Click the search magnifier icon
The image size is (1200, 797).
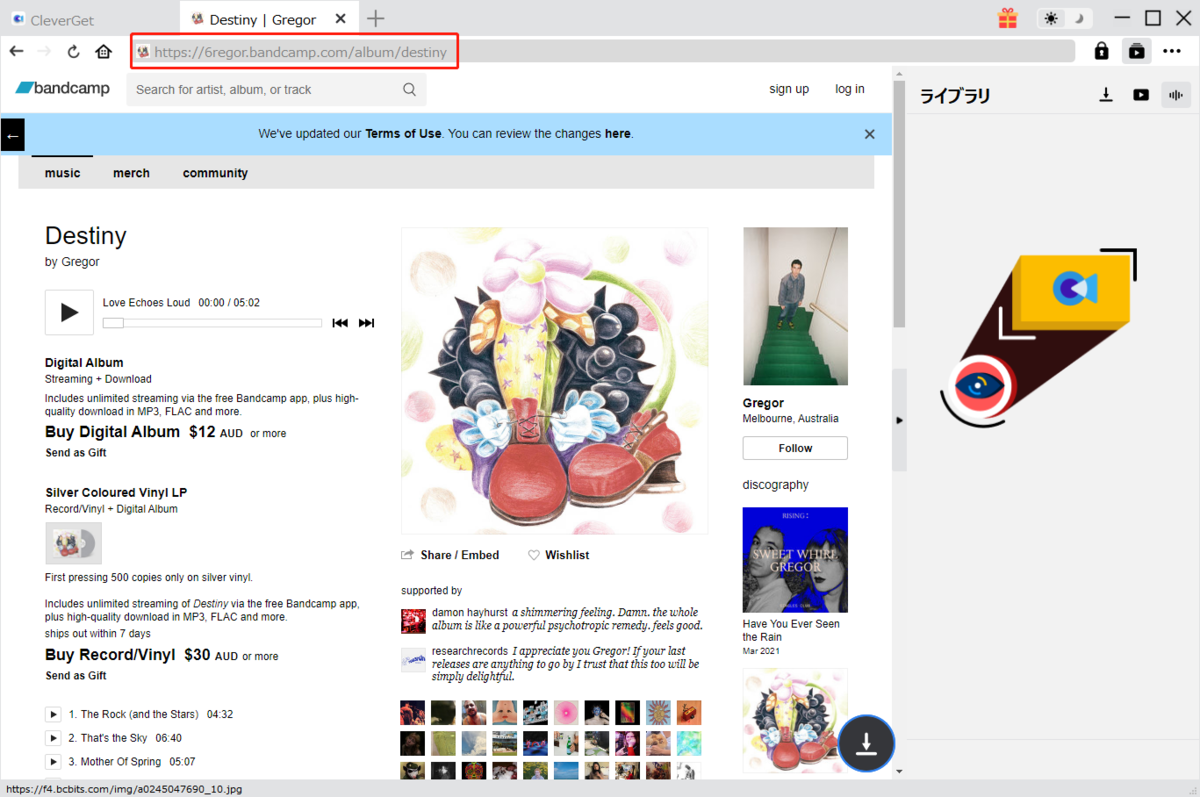tap(410, 89)
